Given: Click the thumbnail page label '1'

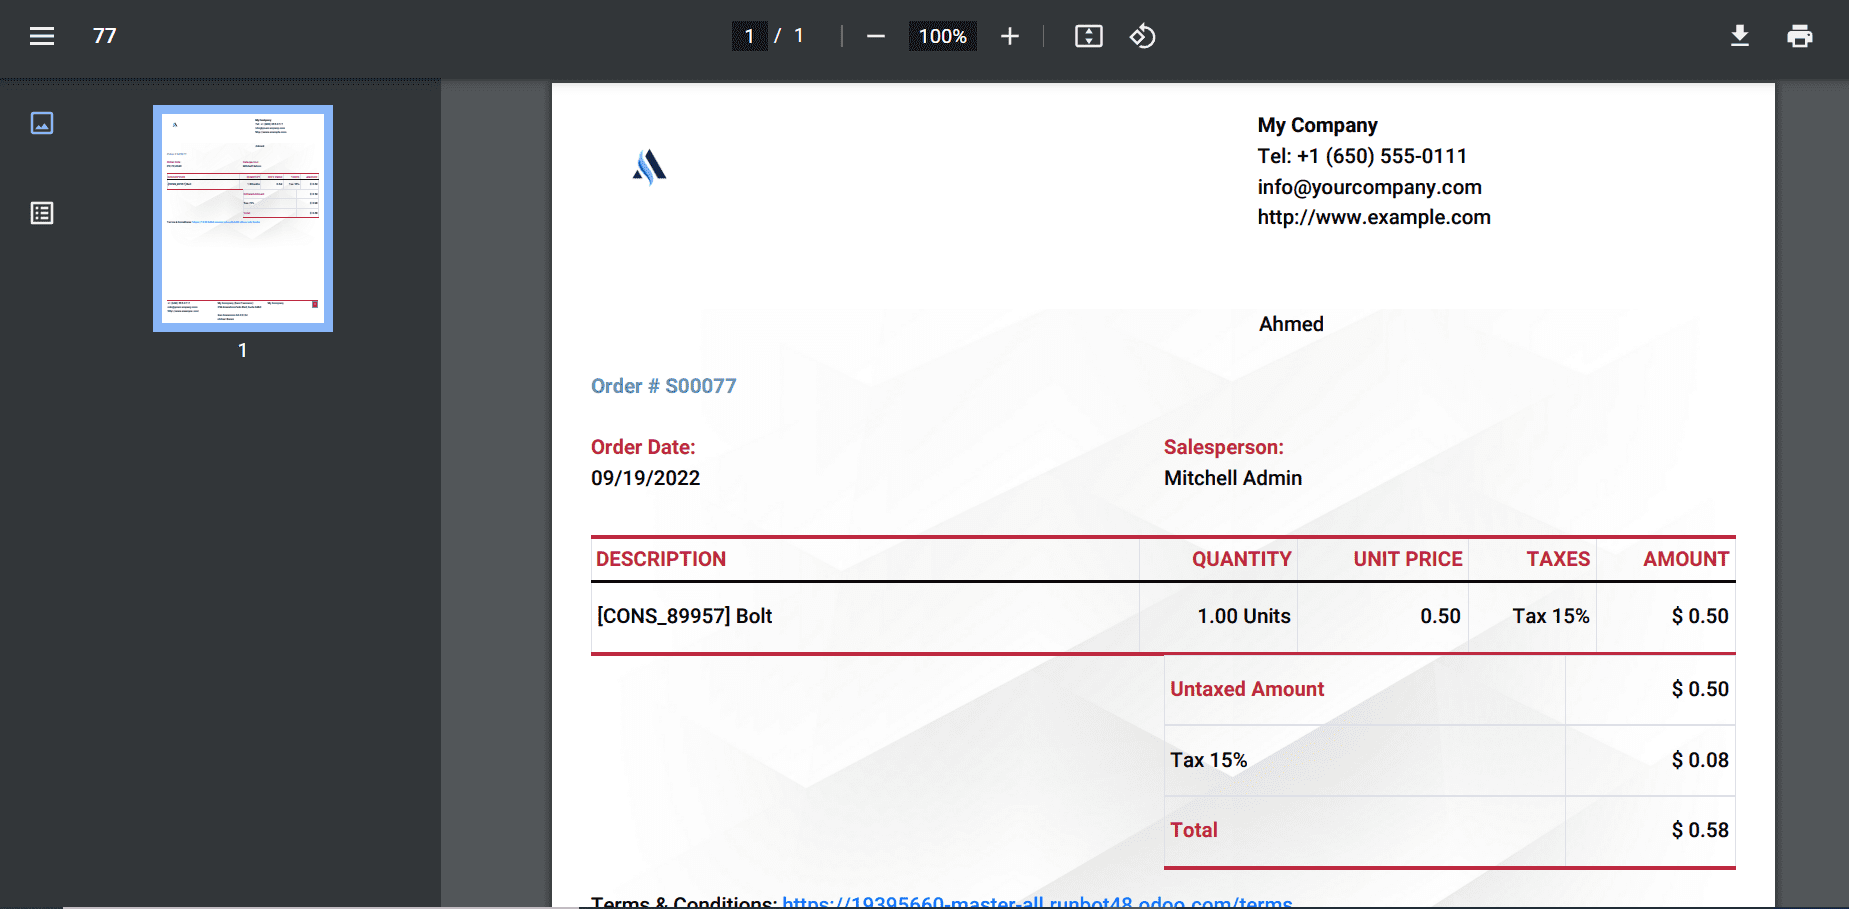Looking at the screenshot, I should (x=243, y=350).
